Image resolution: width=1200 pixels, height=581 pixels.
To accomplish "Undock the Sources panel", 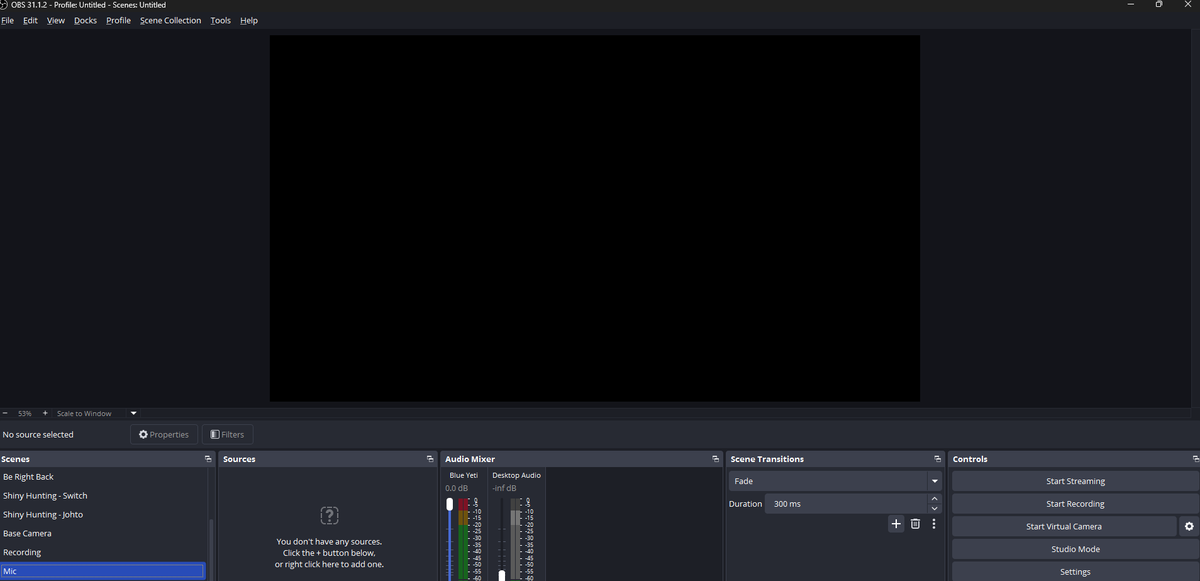I will [430, 459].
